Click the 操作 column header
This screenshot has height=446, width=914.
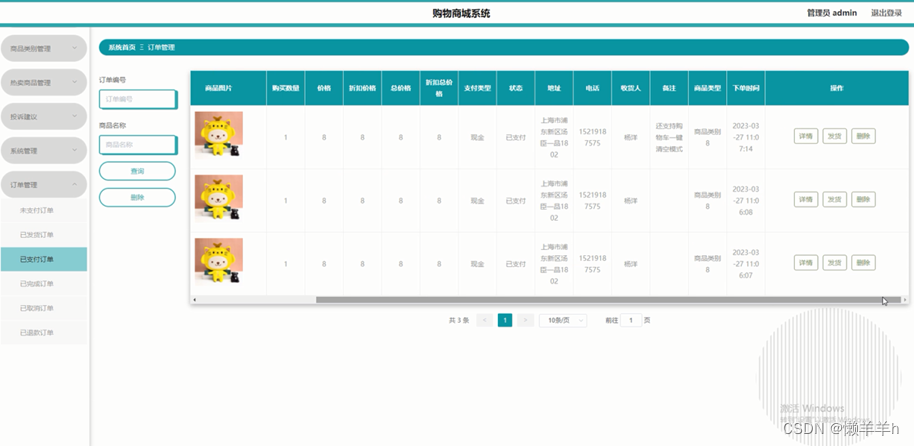point(836,88)
